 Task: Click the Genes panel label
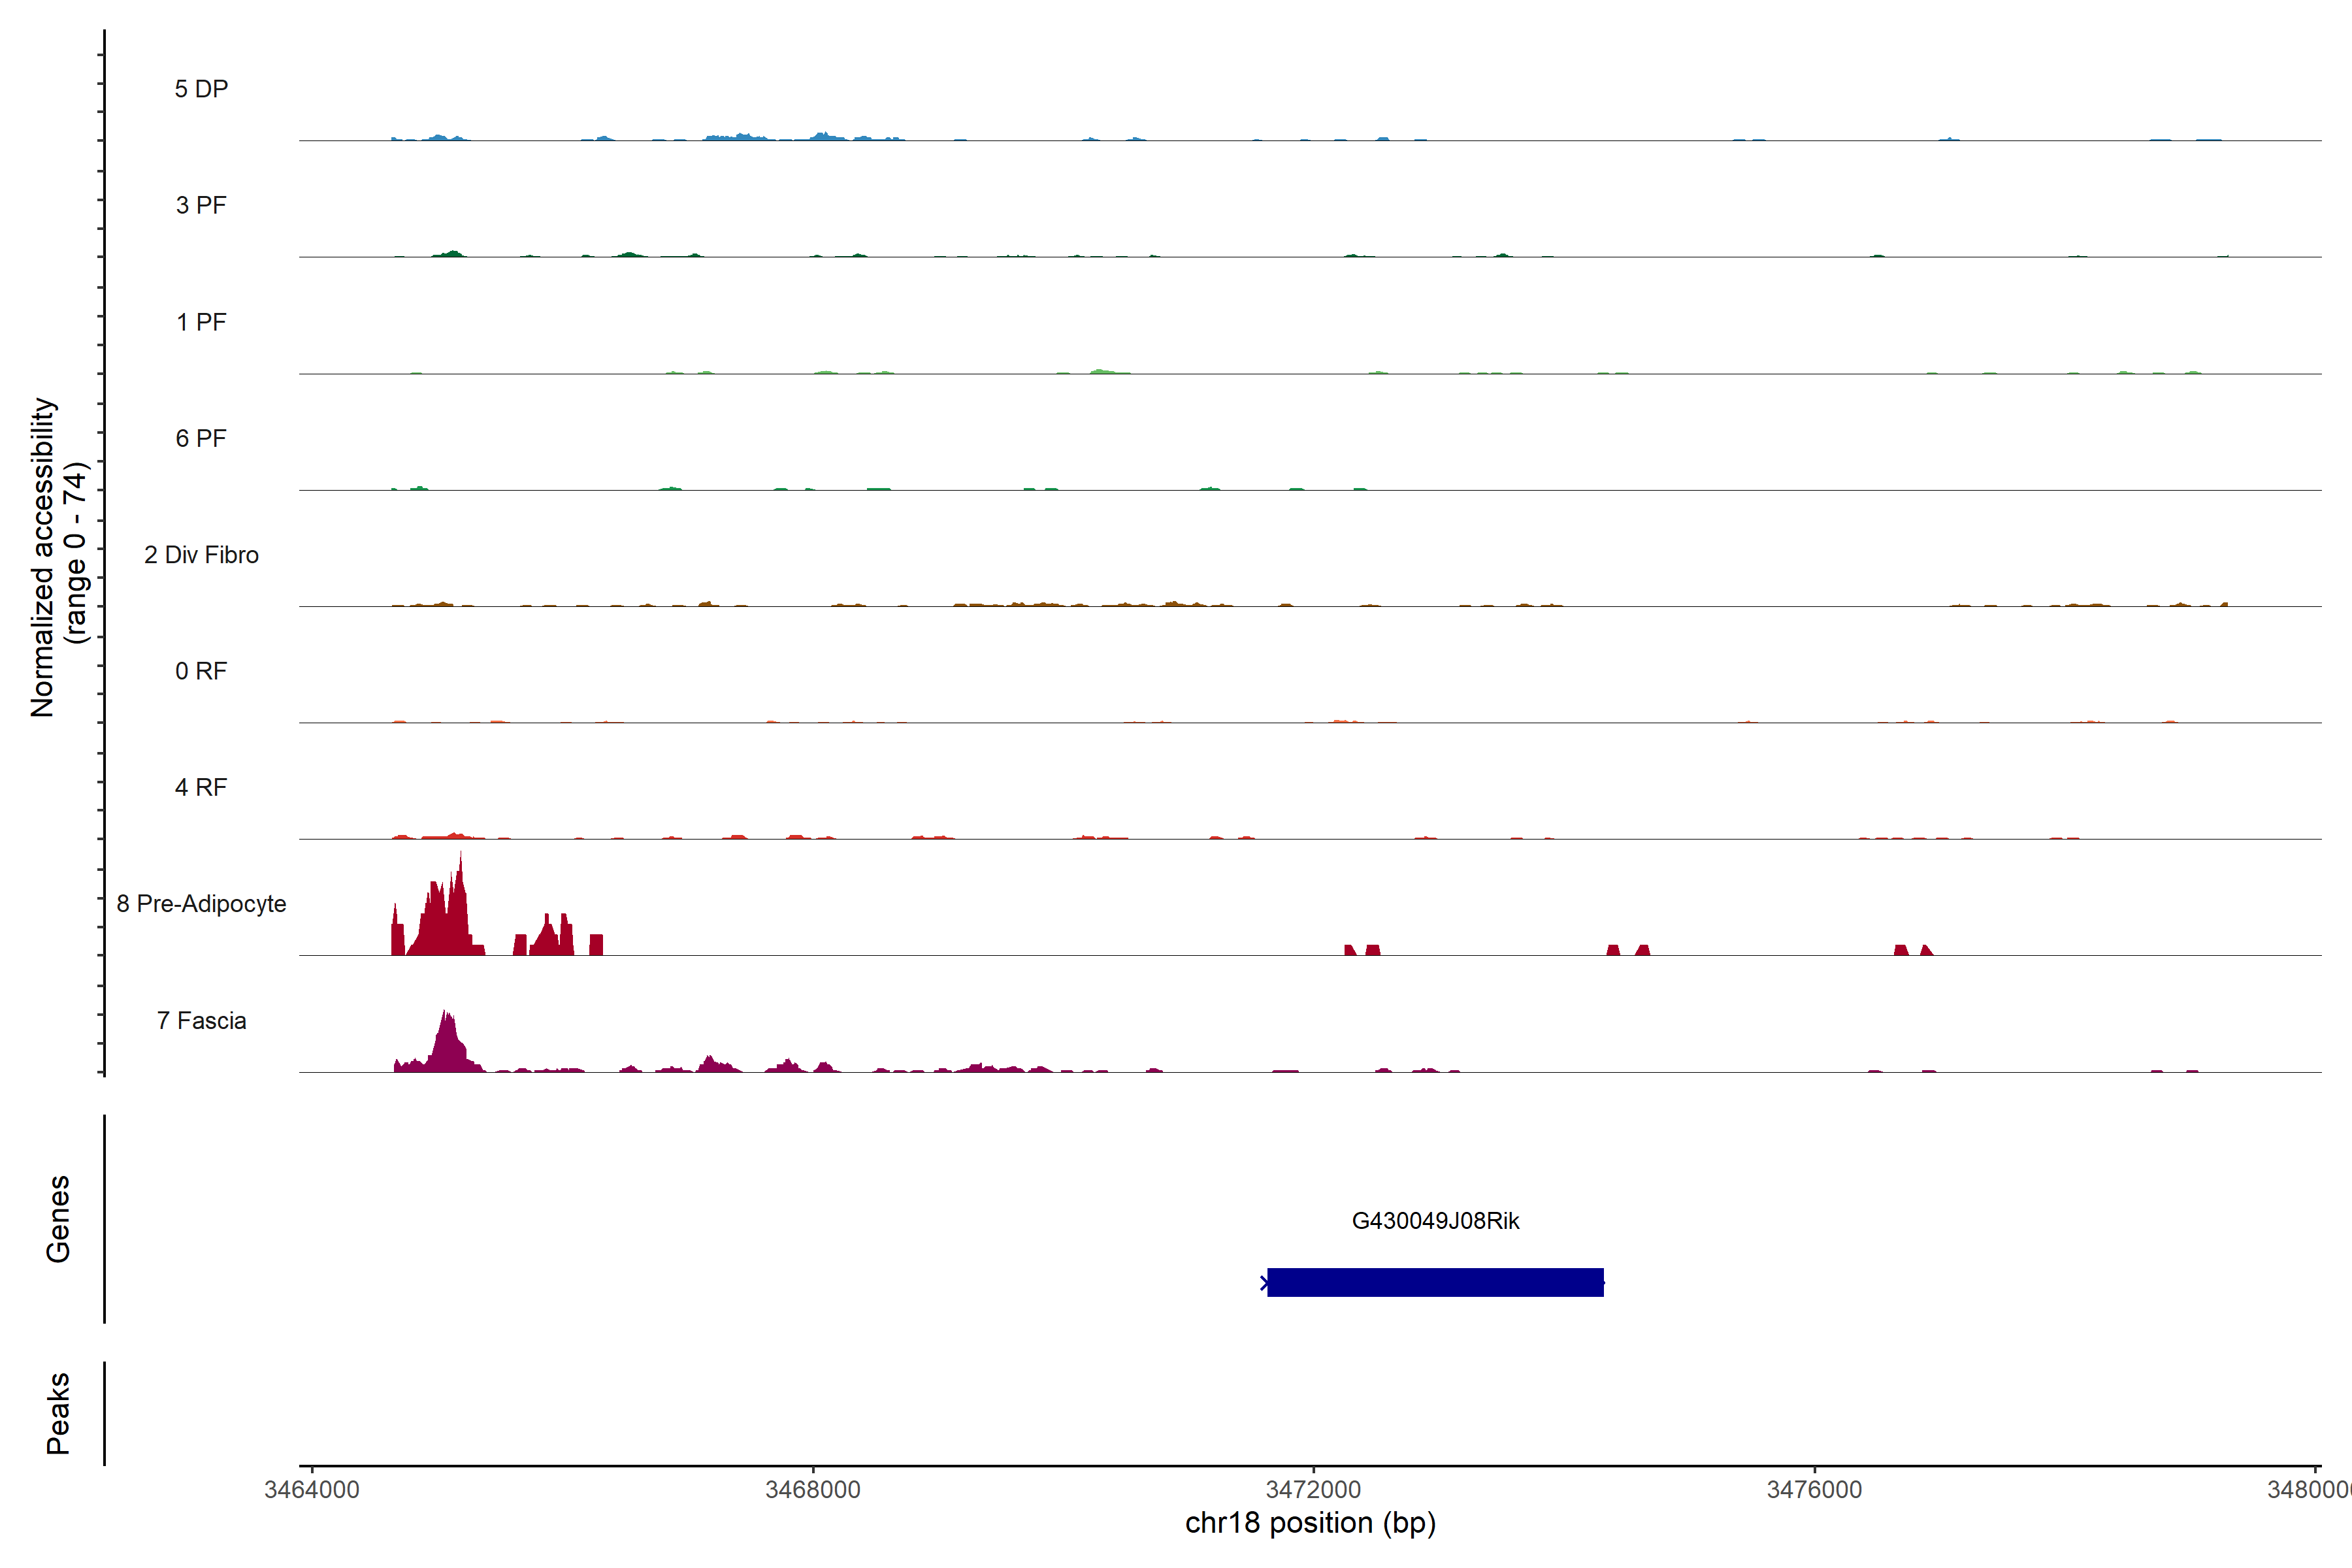coord(58,1219)
